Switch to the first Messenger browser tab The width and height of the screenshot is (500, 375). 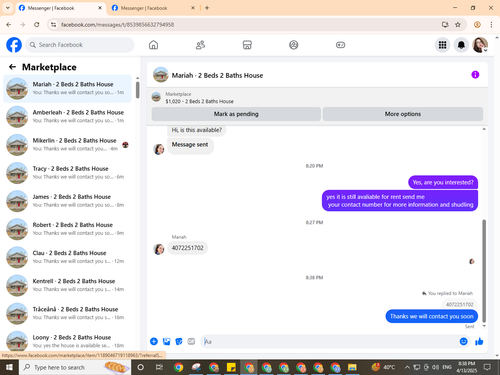[x=60, y=8]
